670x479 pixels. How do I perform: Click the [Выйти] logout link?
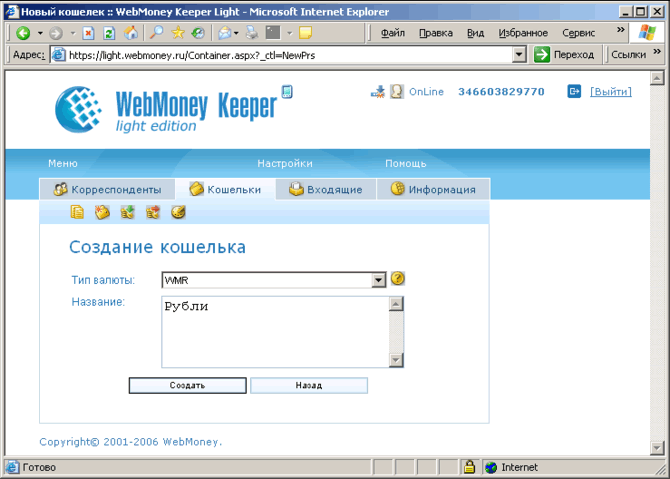coord(611,91)
